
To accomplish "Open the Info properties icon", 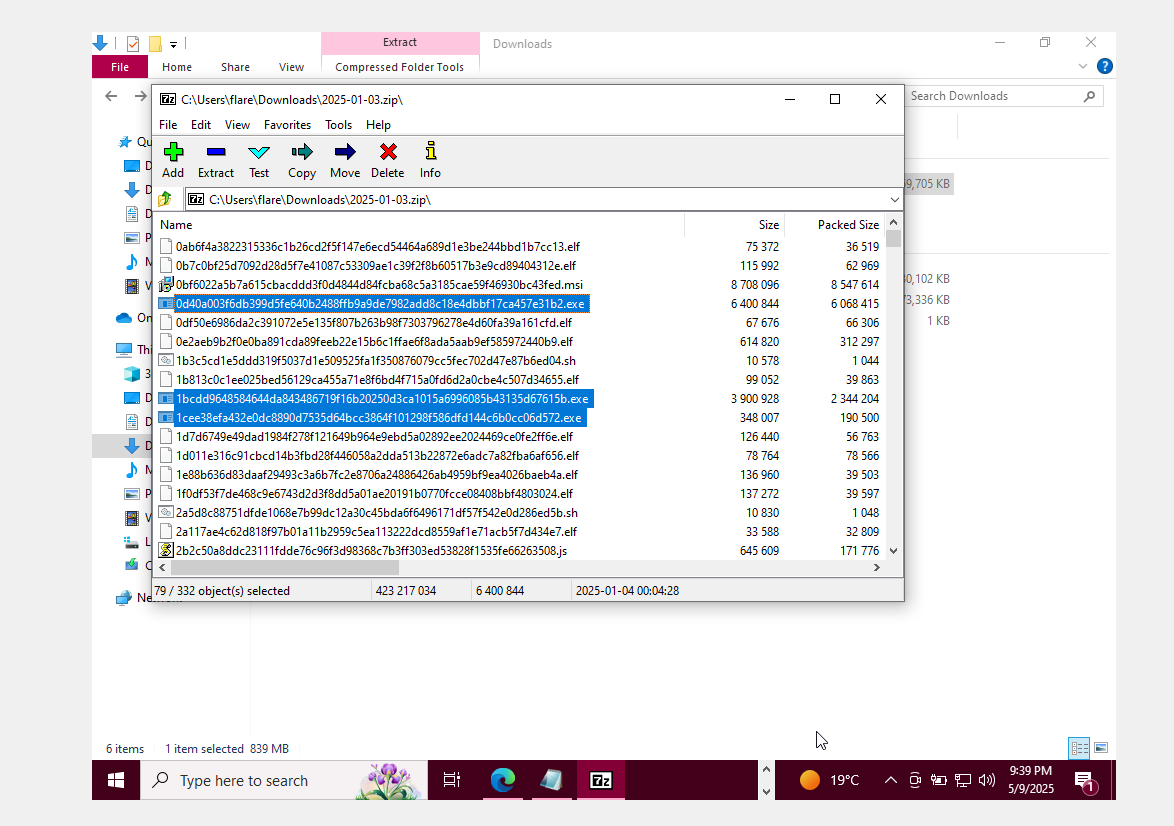I will (x=431, y=152).
